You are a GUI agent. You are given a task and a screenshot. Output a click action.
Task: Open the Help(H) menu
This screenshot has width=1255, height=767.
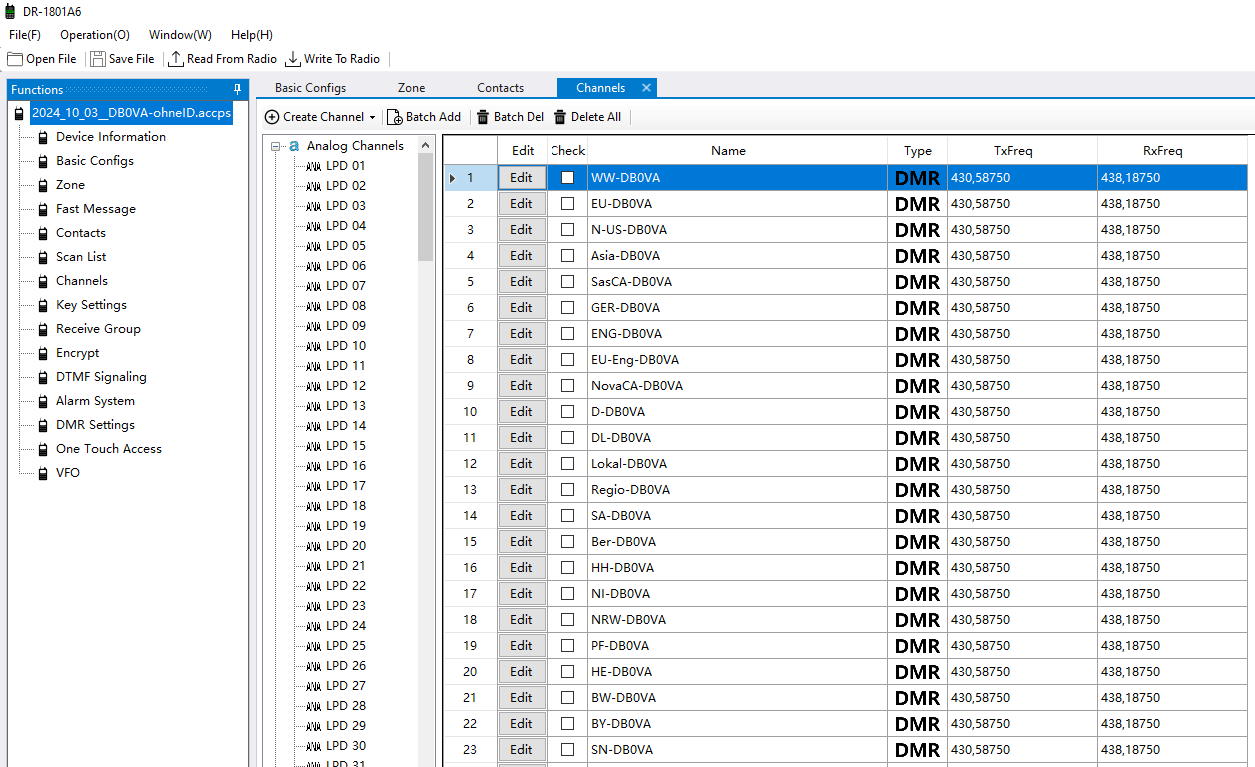(252, 35)
